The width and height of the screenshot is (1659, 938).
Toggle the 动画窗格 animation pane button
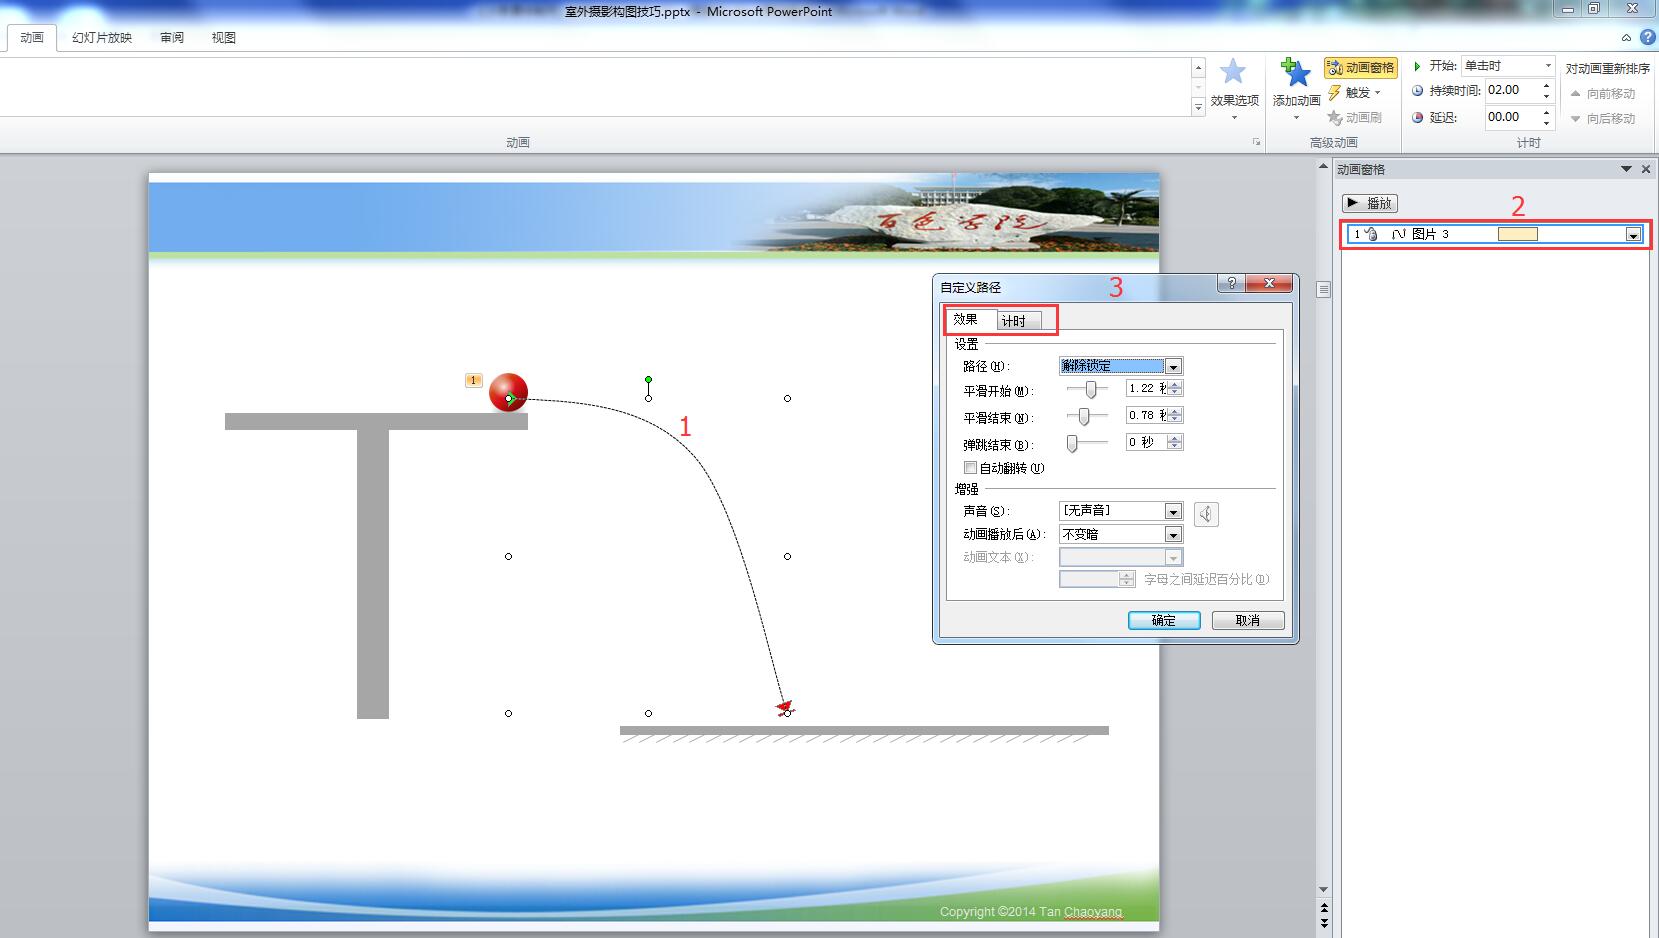[x=1360, y=67]
